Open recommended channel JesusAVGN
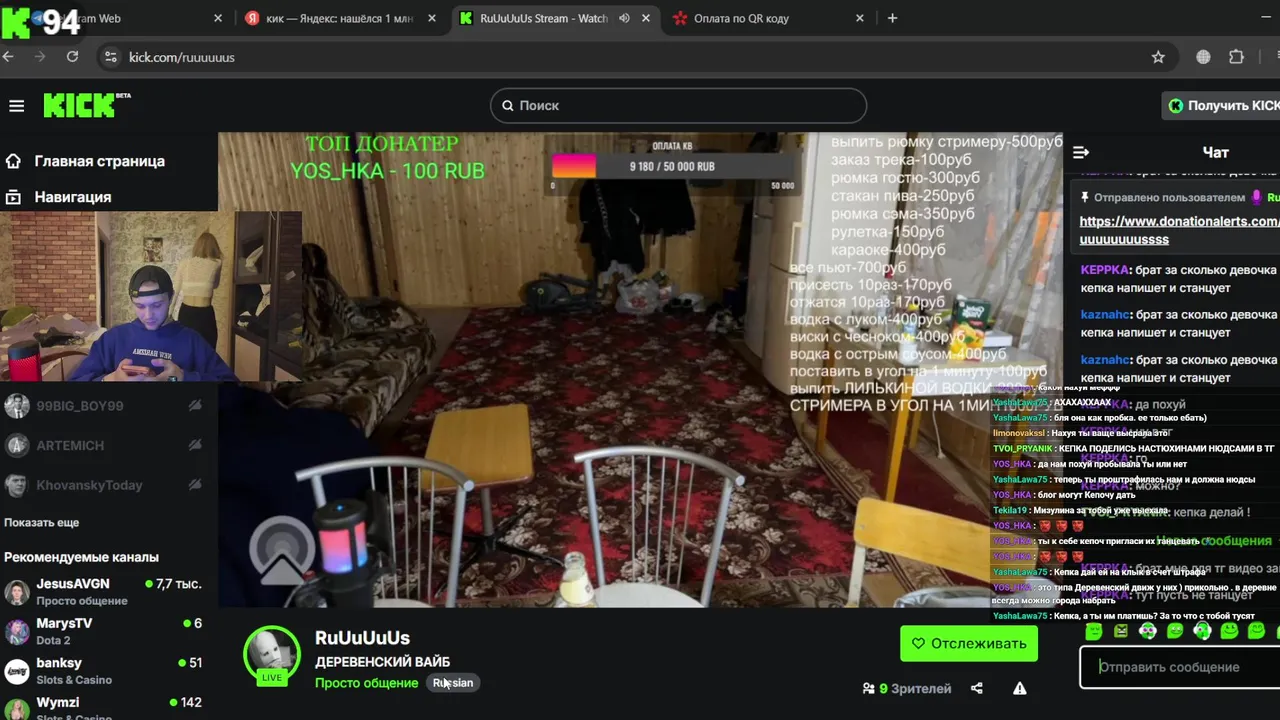 (104, 591)
